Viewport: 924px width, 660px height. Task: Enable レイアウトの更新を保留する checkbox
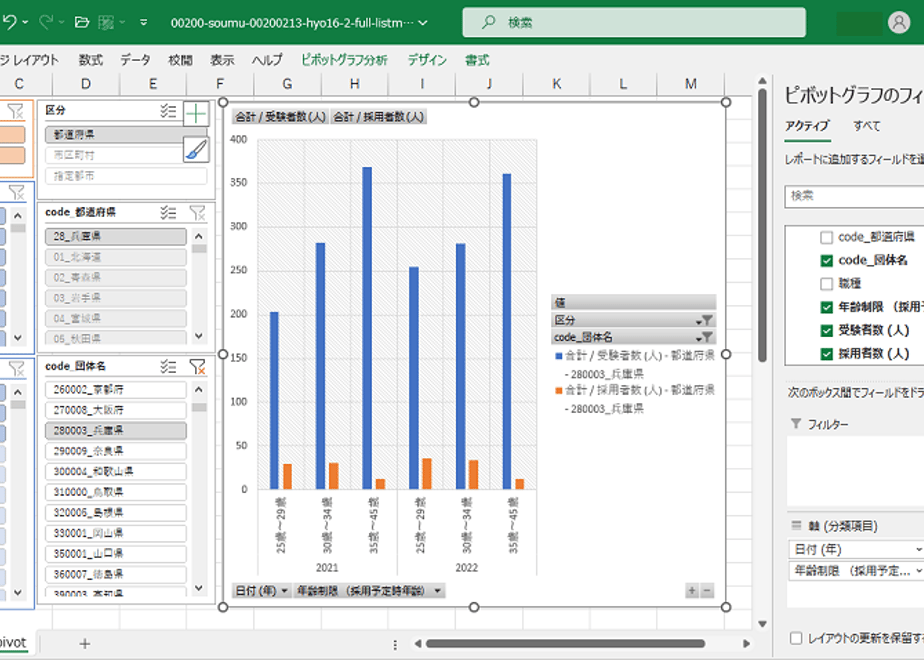pyautogui.click(x=796, y=638)
